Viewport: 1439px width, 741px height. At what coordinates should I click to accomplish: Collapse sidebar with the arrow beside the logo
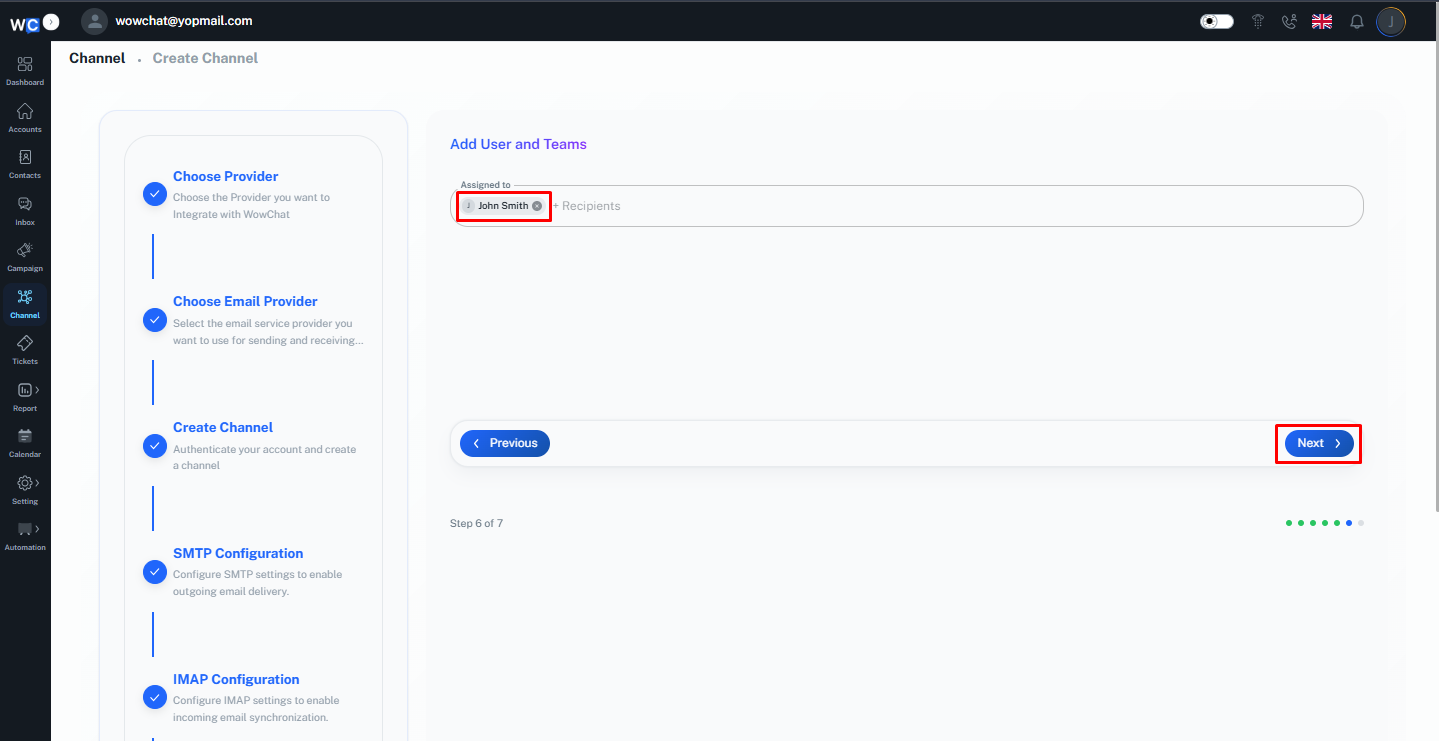(52, 21)
